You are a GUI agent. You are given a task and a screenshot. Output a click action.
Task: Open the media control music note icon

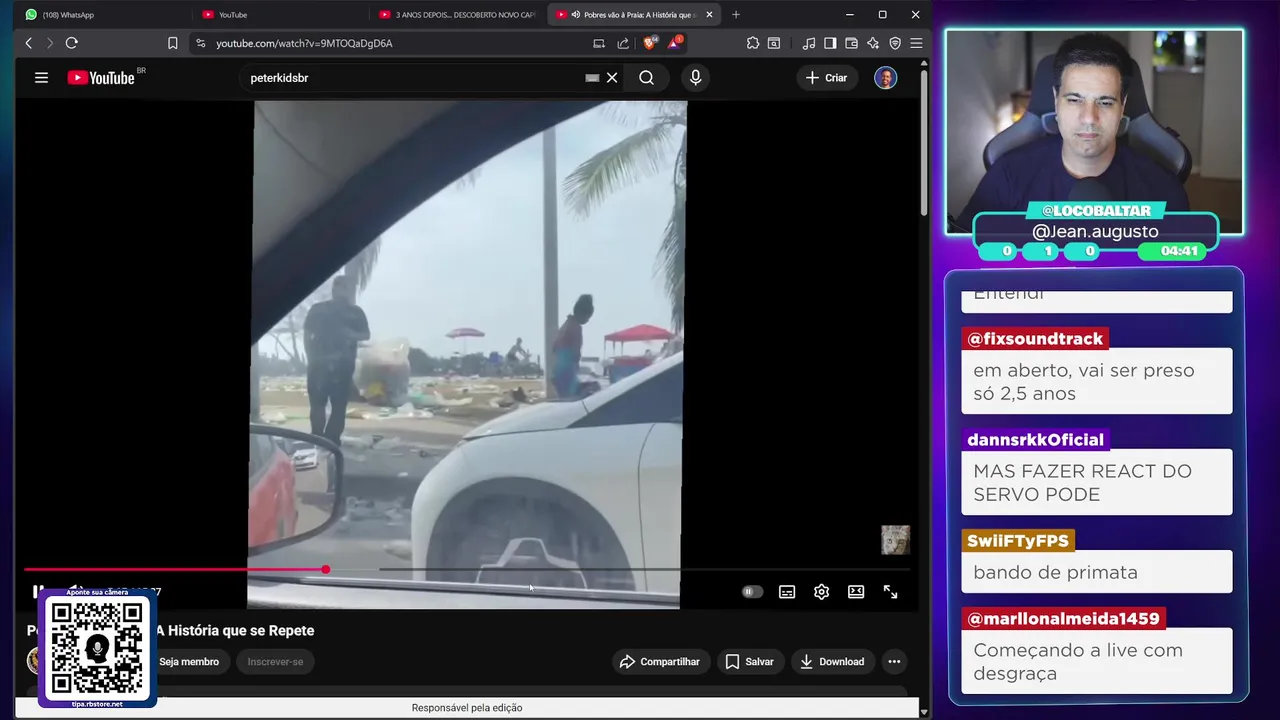pos(808,43)
